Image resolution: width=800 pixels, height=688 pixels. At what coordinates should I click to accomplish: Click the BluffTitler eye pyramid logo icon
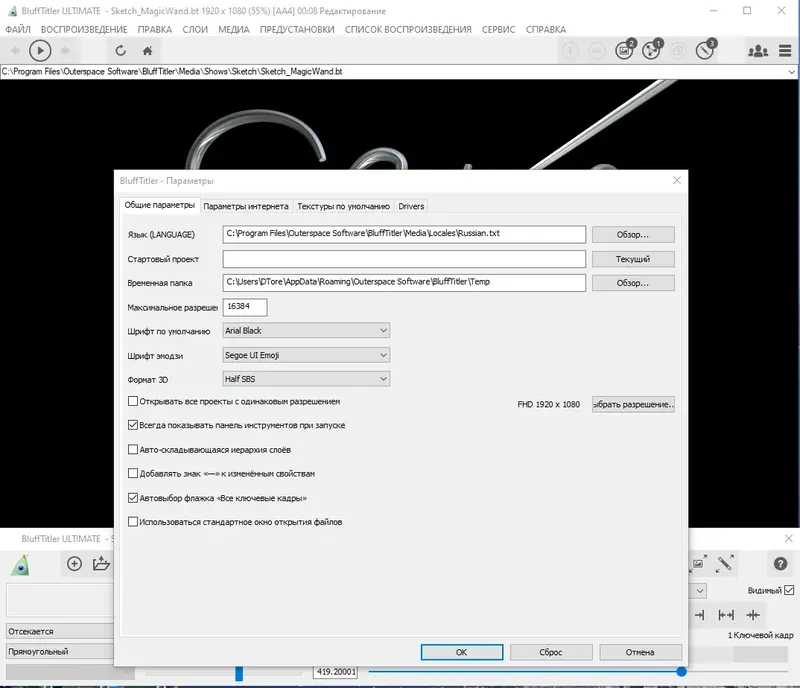20,565
